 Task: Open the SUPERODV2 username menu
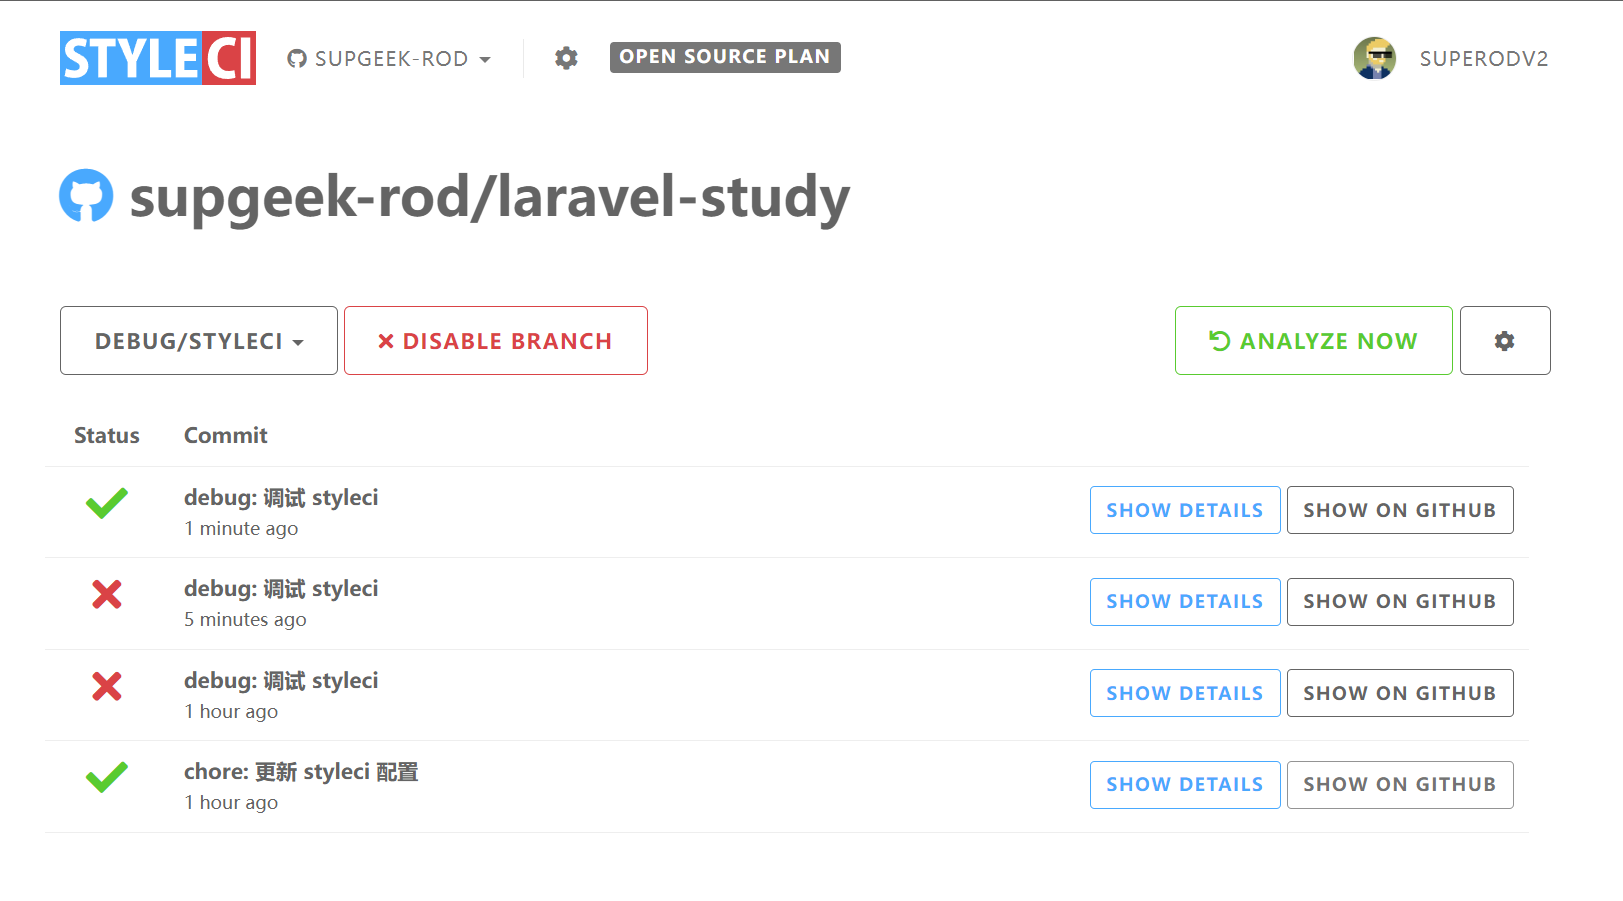coord(1483,59)
